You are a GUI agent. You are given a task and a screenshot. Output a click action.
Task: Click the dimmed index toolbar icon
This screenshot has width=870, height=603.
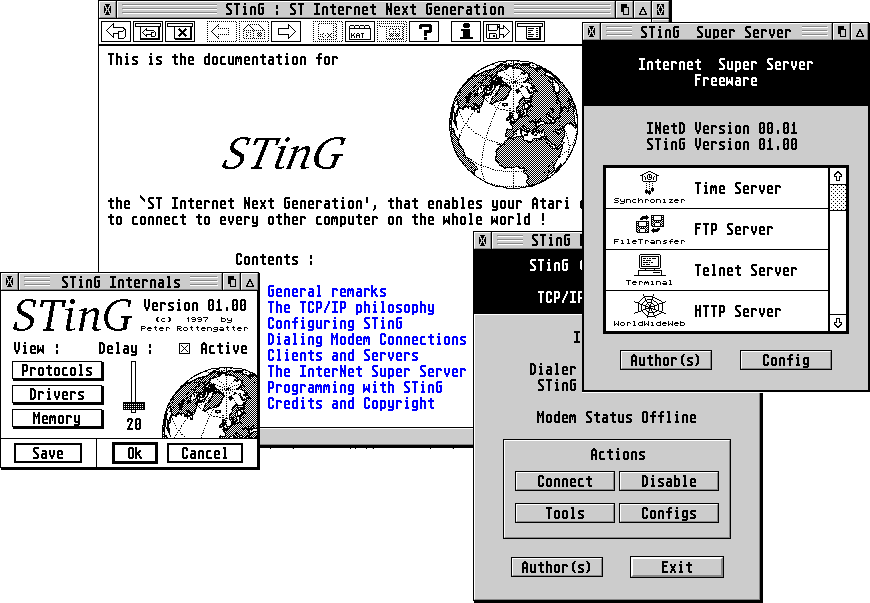pos(327,32)
